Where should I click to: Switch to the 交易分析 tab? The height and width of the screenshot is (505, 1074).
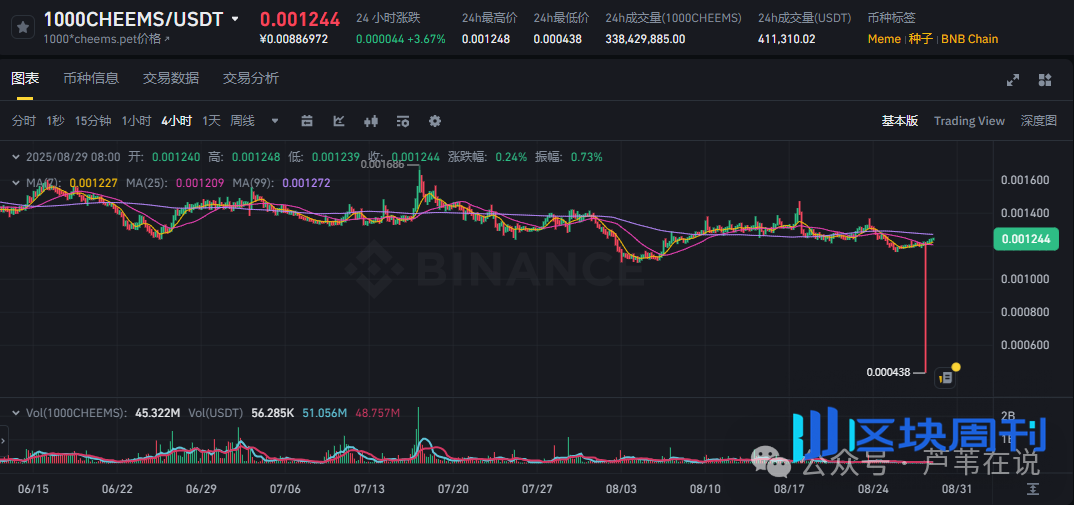pyautogui.click(x=251, y=78)
